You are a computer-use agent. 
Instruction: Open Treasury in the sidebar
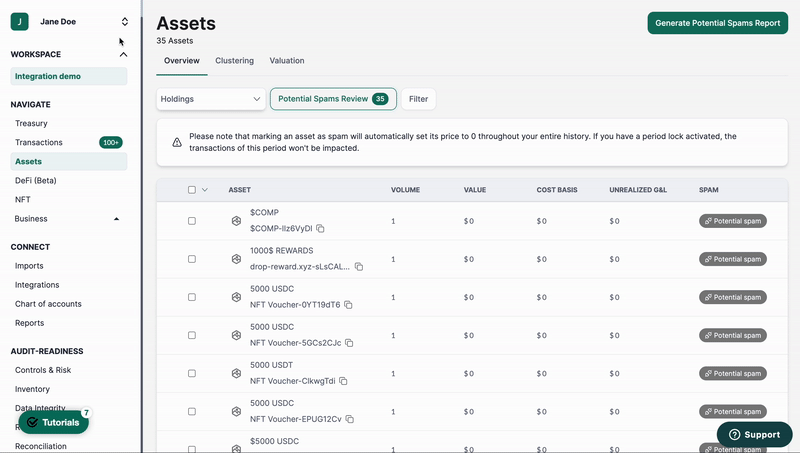pyautogui.click(x=31, y=123)
